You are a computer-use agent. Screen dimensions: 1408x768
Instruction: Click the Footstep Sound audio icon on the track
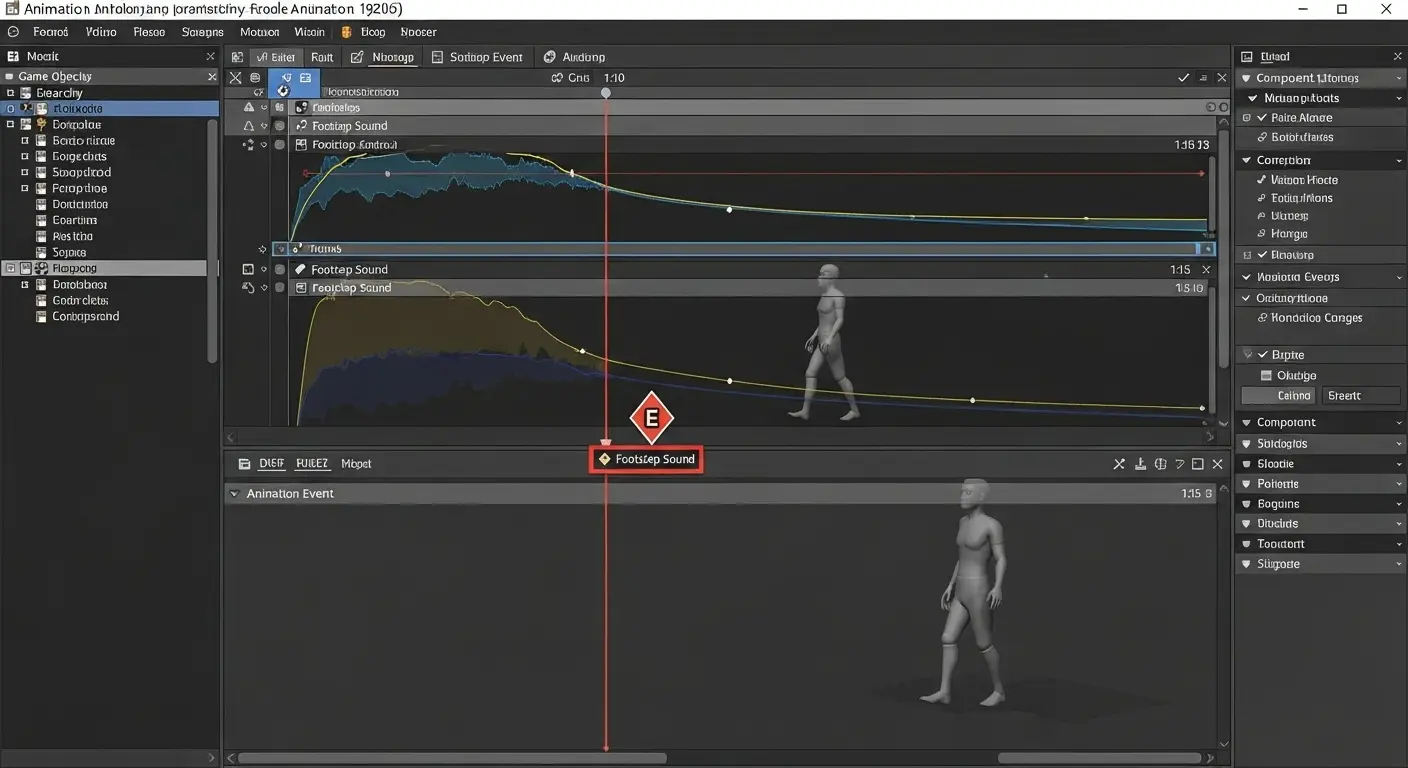[x=301, y=125]
